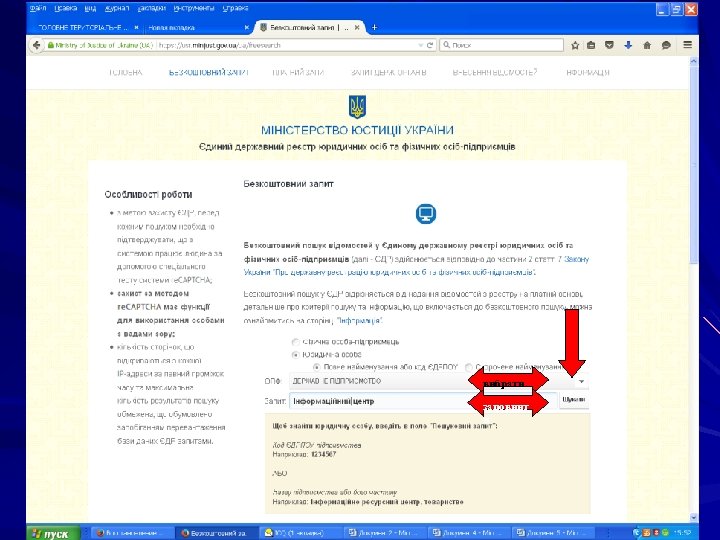The image size is (720, 540).
Task: Click the page scrollbar up arrow
Action: (x=693, y=61)
